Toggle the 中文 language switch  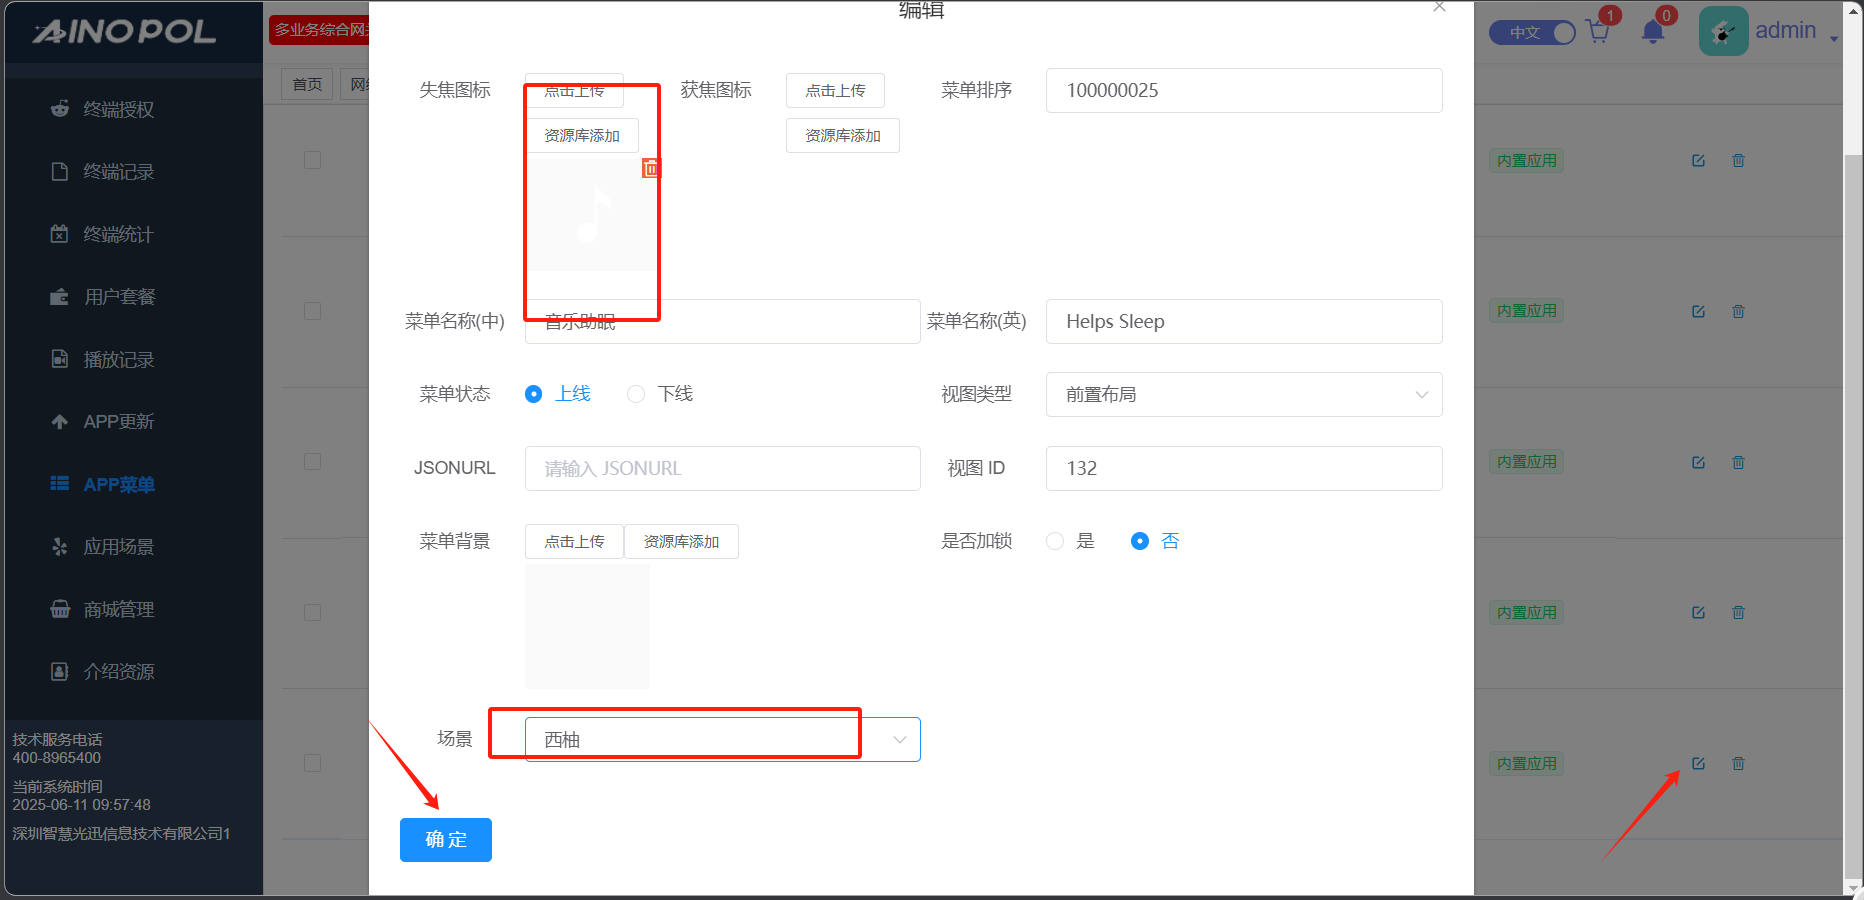1532,33
